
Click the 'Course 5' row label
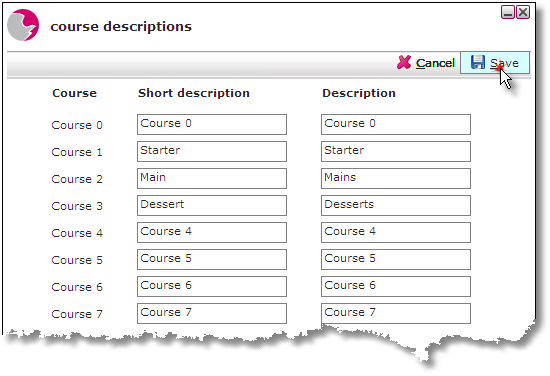click(77, 260)
